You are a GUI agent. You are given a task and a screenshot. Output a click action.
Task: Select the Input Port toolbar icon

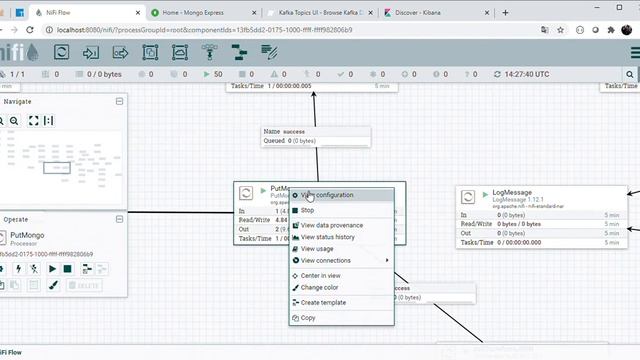(91, 53)
